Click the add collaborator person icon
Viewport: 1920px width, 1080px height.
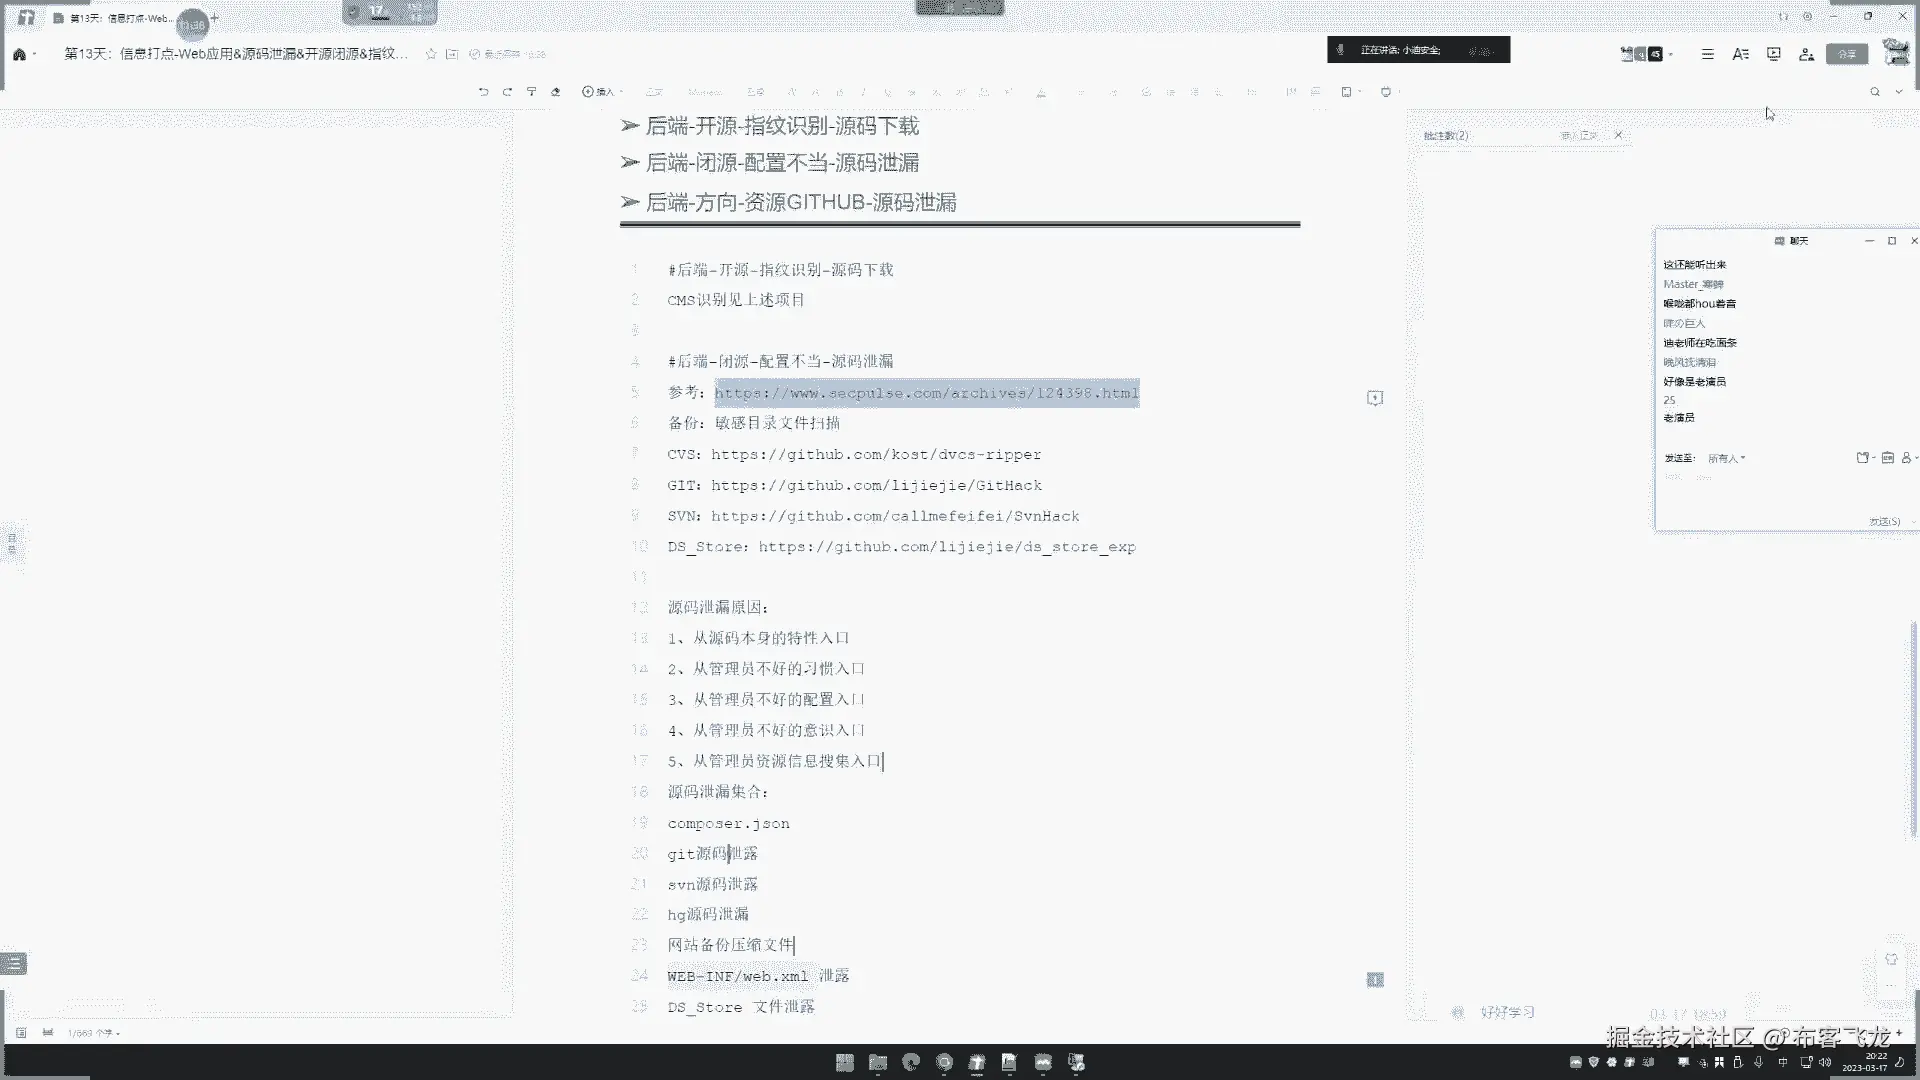coord(1806,54)
